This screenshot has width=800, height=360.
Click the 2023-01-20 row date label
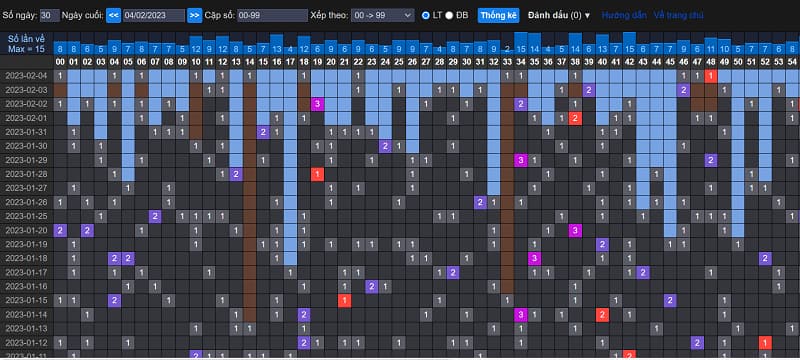pyautogui.click(x=26, y=230)
